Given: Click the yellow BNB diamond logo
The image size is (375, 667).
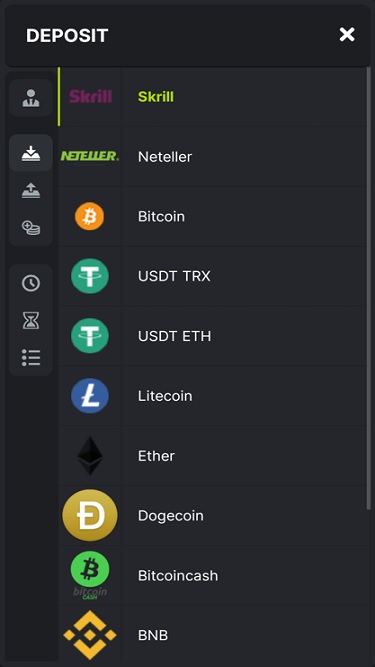Looking at the screenshot, I should tap(90, 635).
